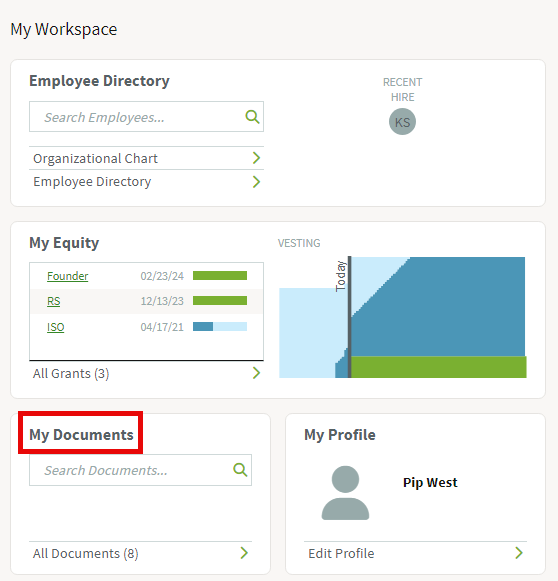Click the My Documents heading
Image resolution: width=558 pixels, height=581 pixels.
81,434
